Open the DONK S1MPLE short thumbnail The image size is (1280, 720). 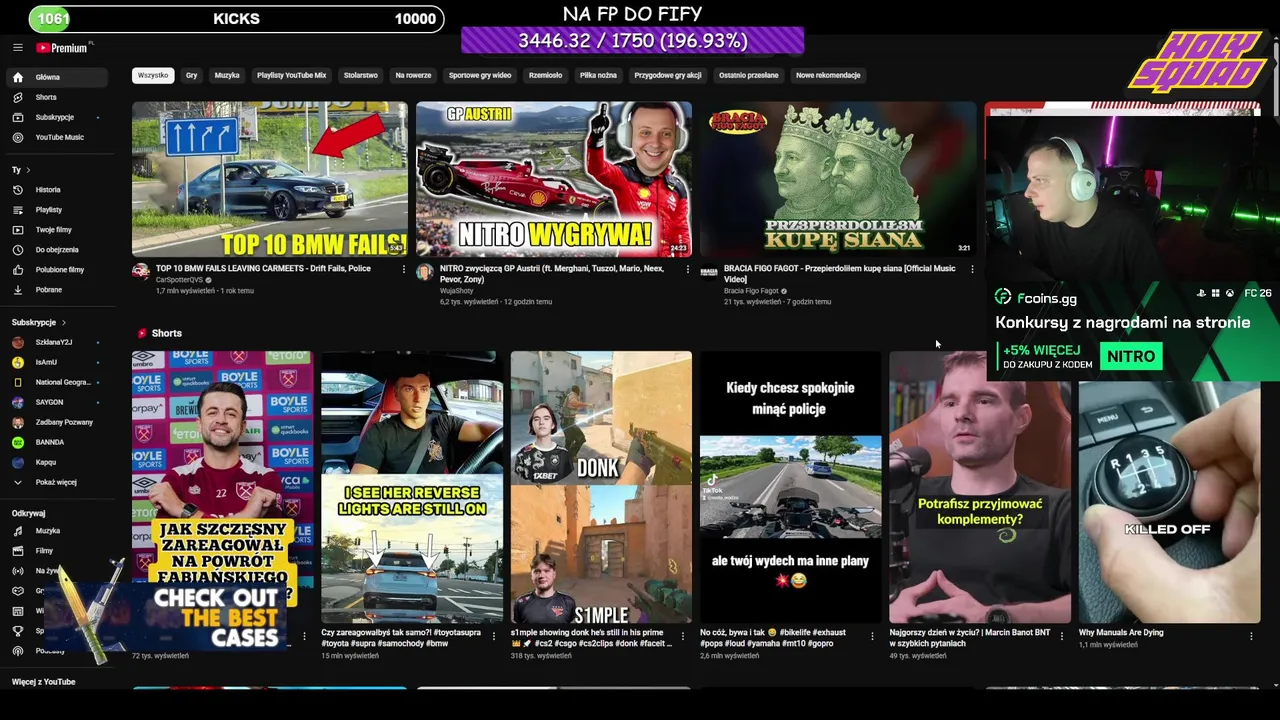601,487
